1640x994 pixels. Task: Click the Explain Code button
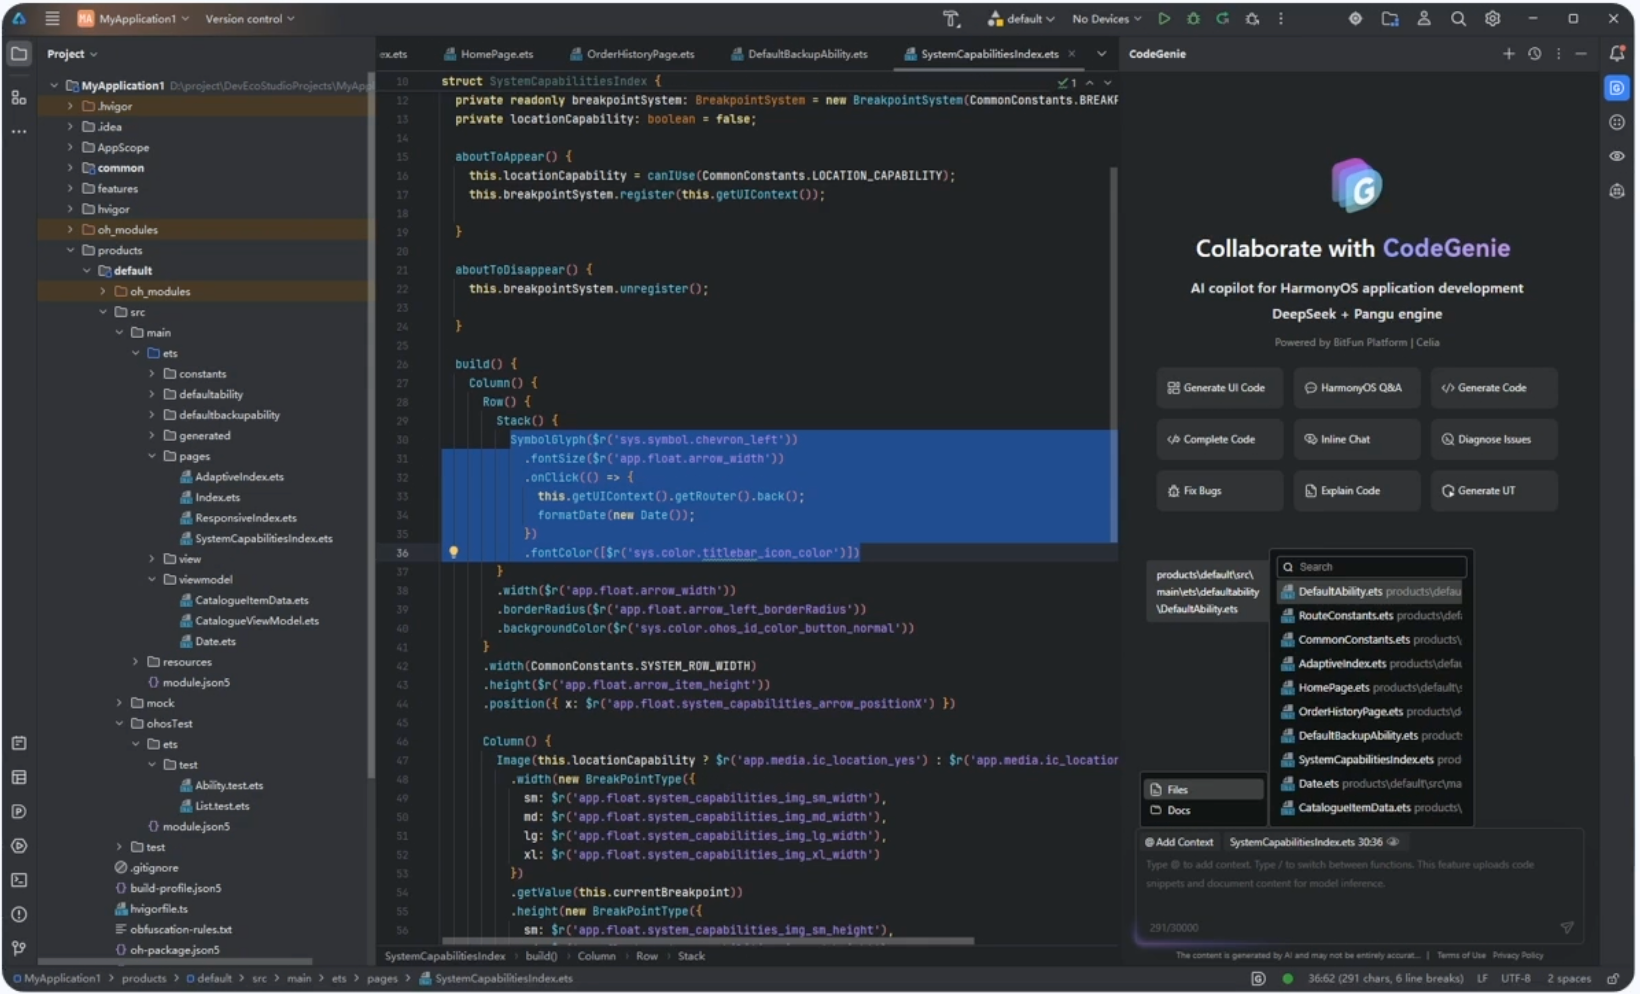[1355, 491]
